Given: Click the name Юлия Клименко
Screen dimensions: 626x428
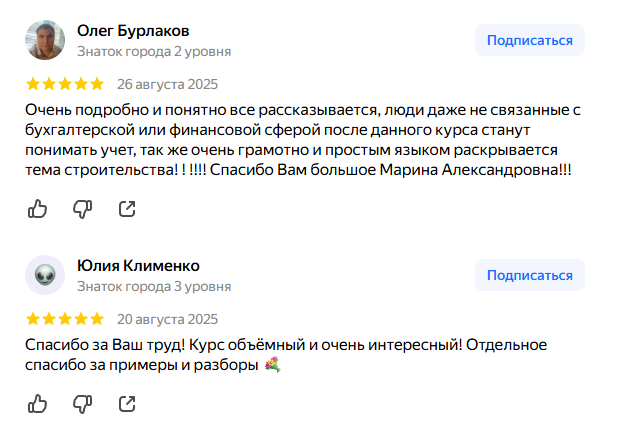Looking at the screenshot, I should click(x=138, y=265).
